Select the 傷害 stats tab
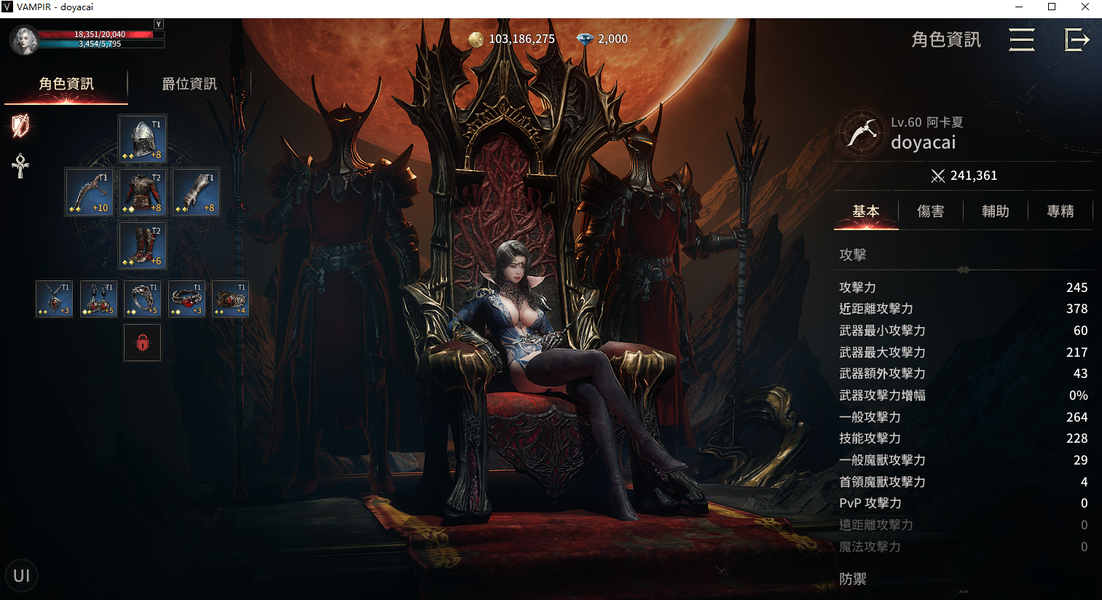The width and height of the screenshot is (1102, 600). pyautogui.click(x=931, y=211)
